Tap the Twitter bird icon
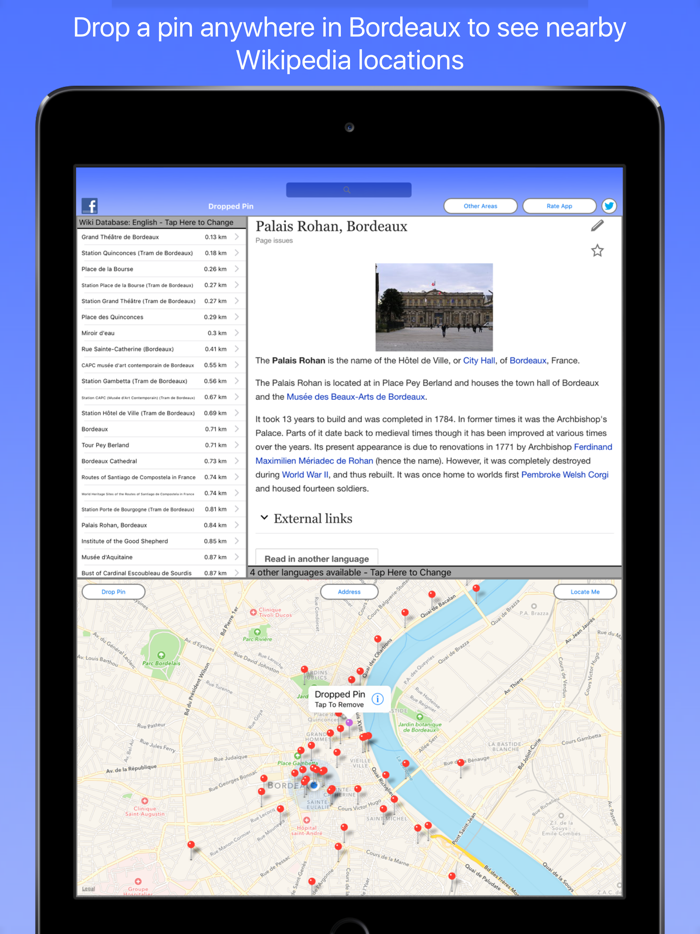700x934 pixels. tap(609, 206)
